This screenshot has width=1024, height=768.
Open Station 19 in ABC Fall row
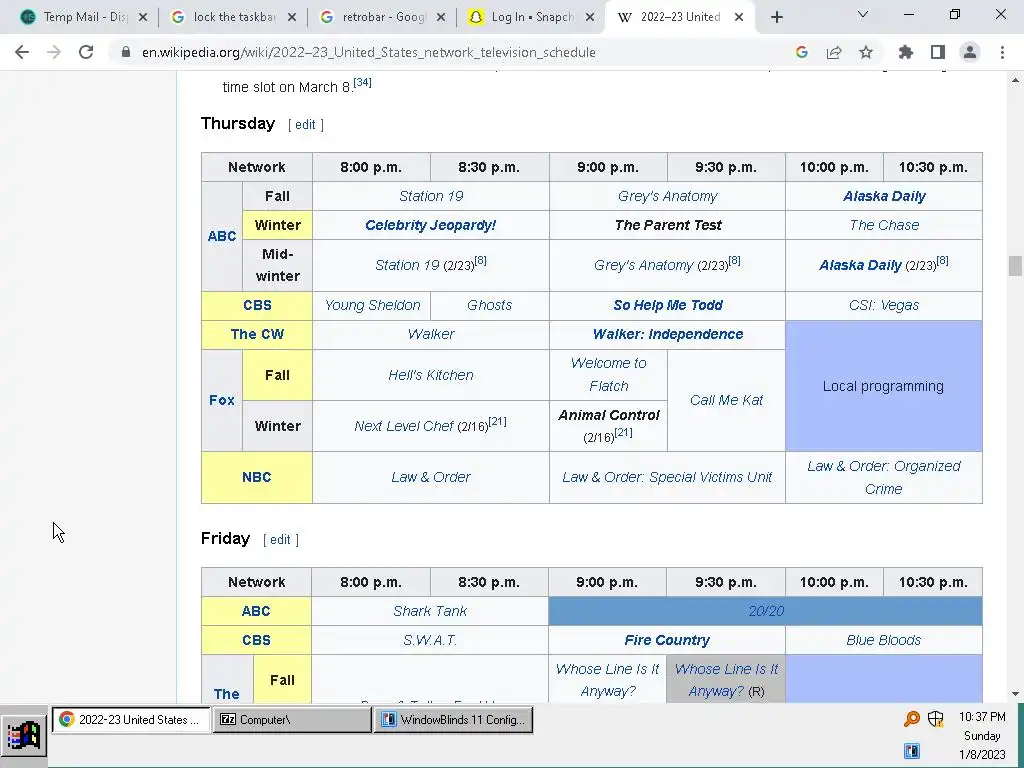[431, 196]
